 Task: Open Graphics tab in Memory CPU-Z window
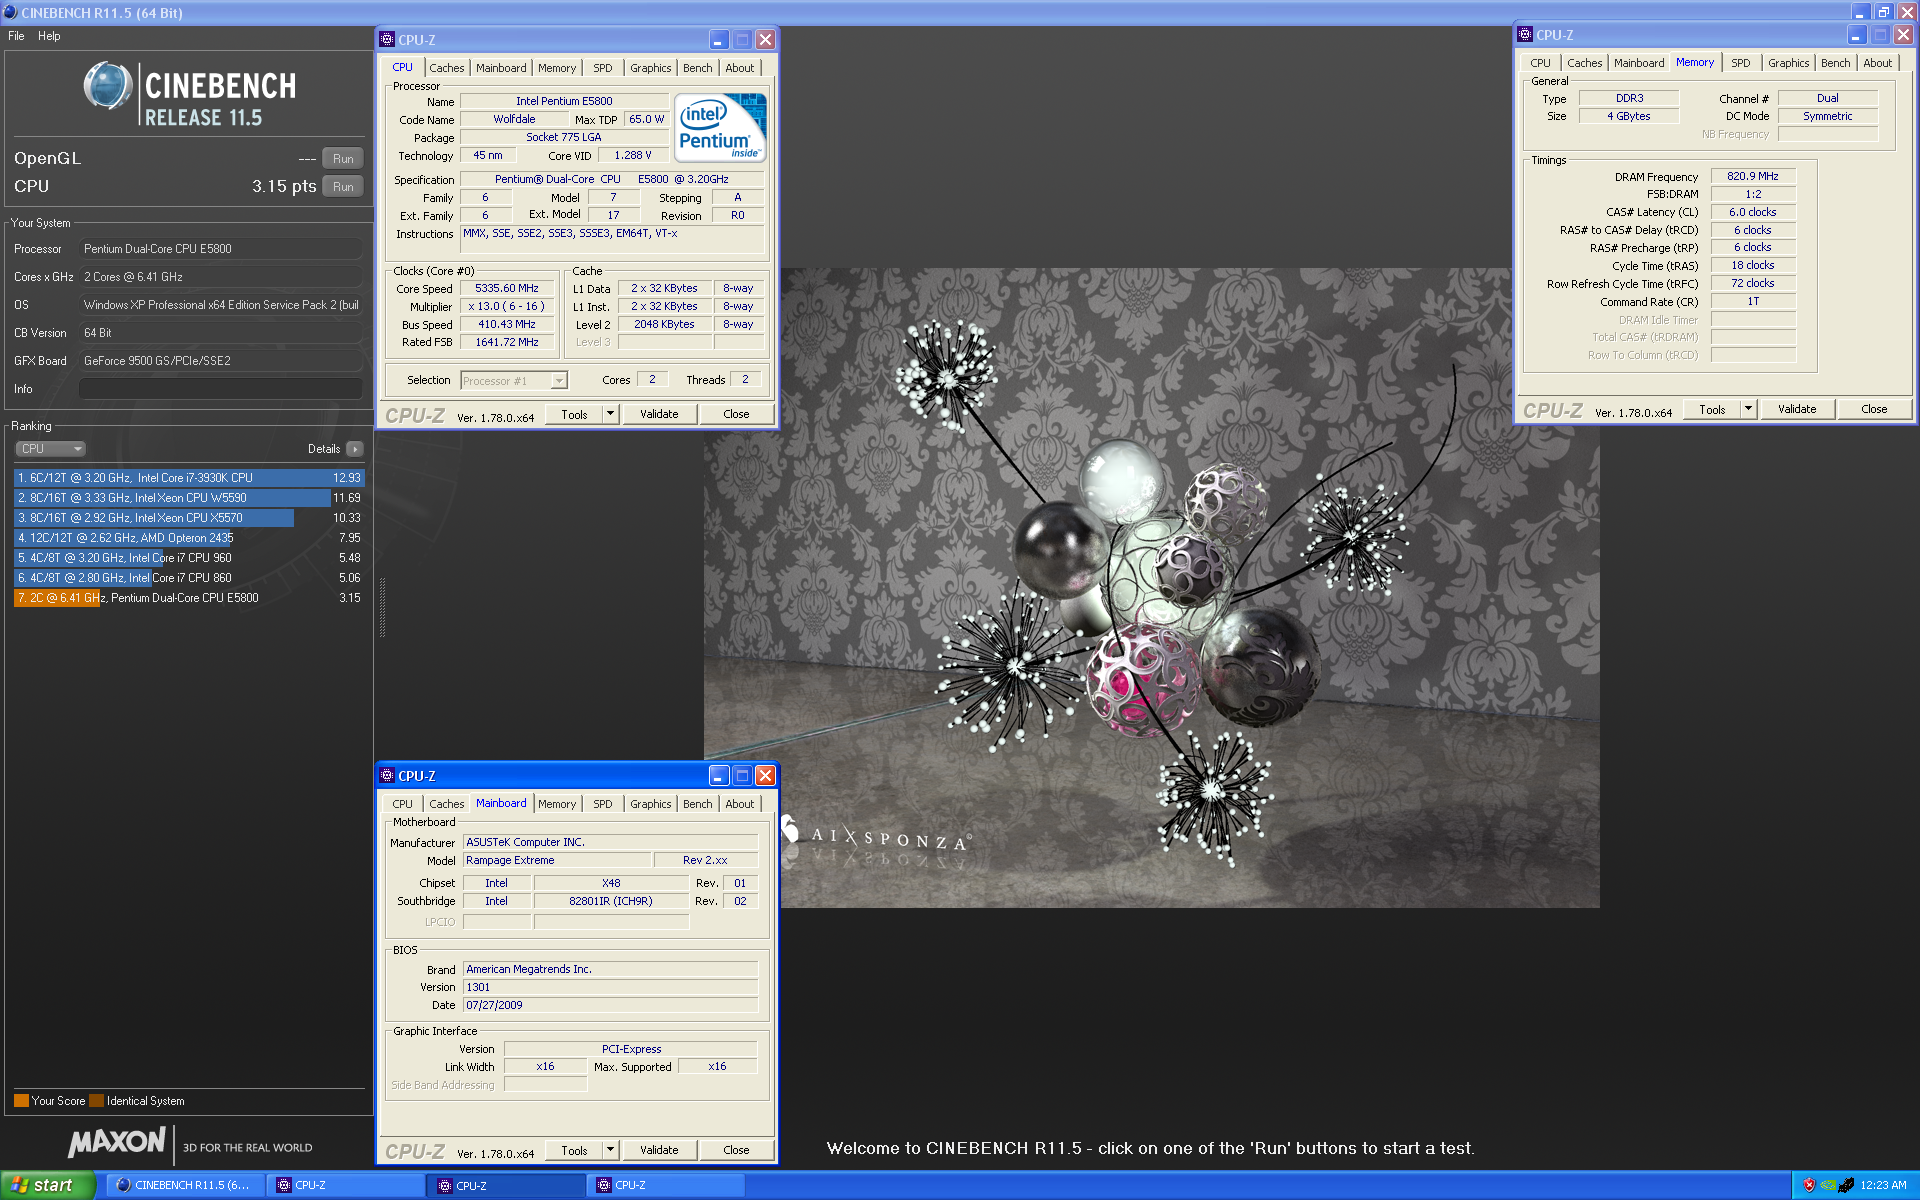pos(1788,63)
